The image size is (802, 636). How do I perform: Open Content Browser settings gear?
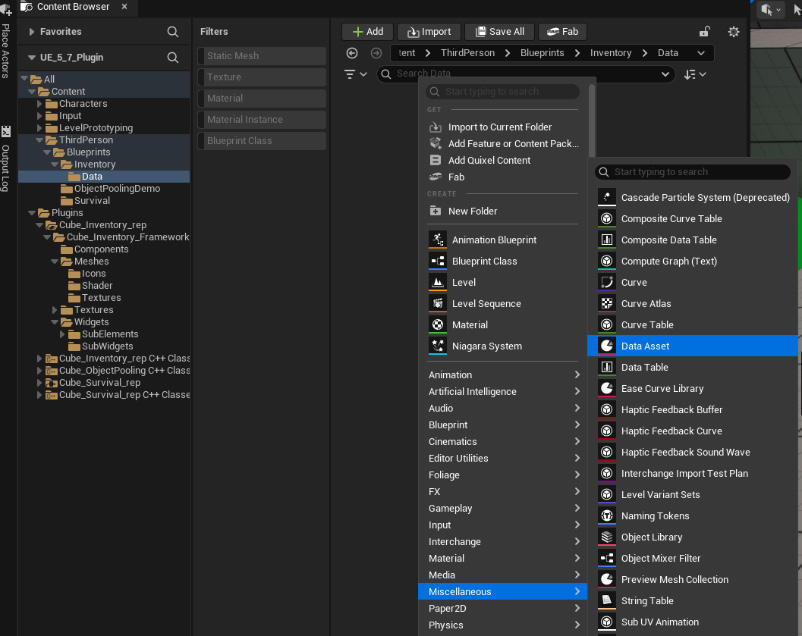(733, 32)
